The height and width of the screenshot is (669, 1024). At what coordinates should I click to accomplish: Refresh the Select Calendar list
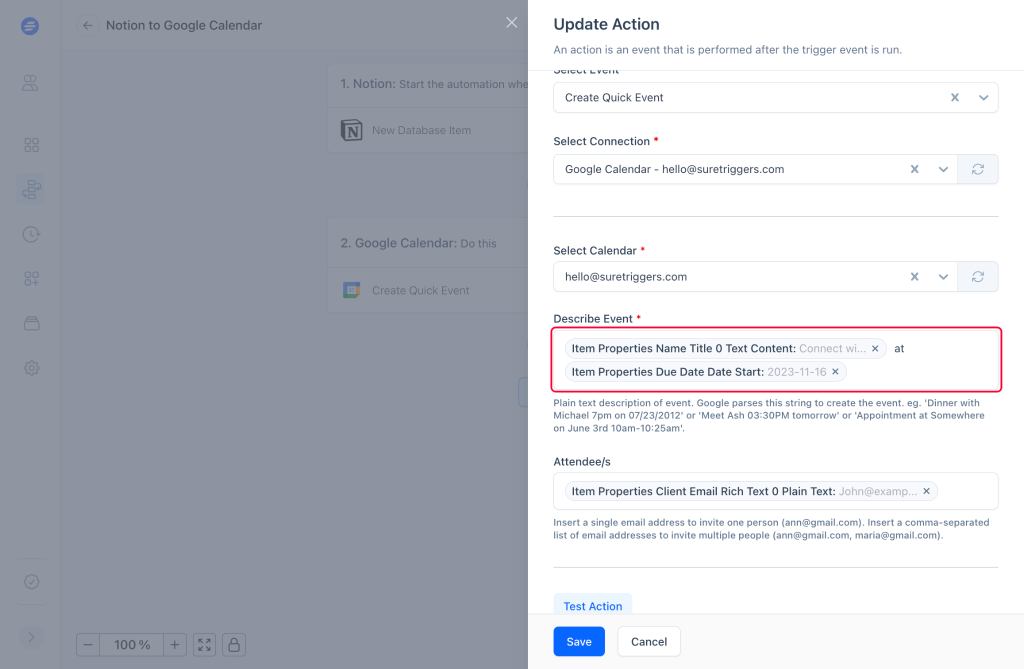tap(978, 276)
